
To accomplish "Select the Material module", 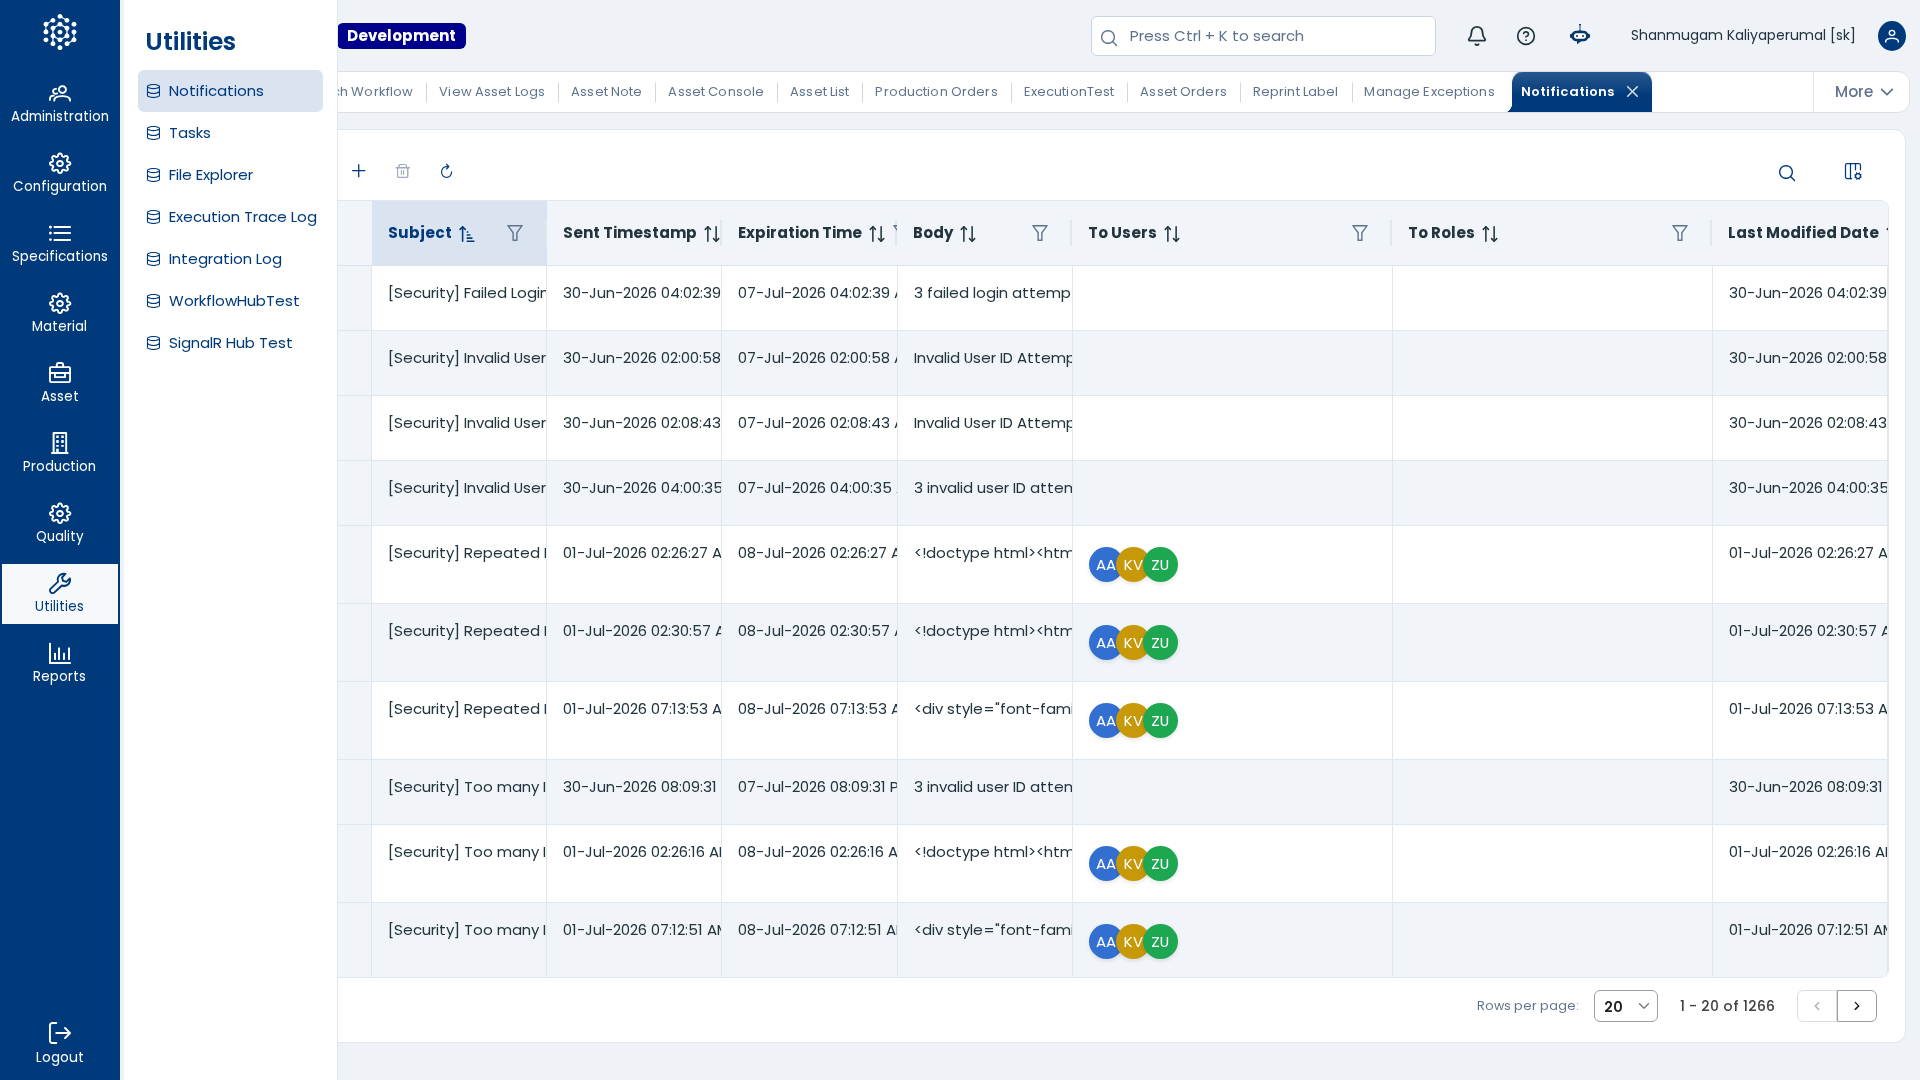I will (x=60, y=314).
